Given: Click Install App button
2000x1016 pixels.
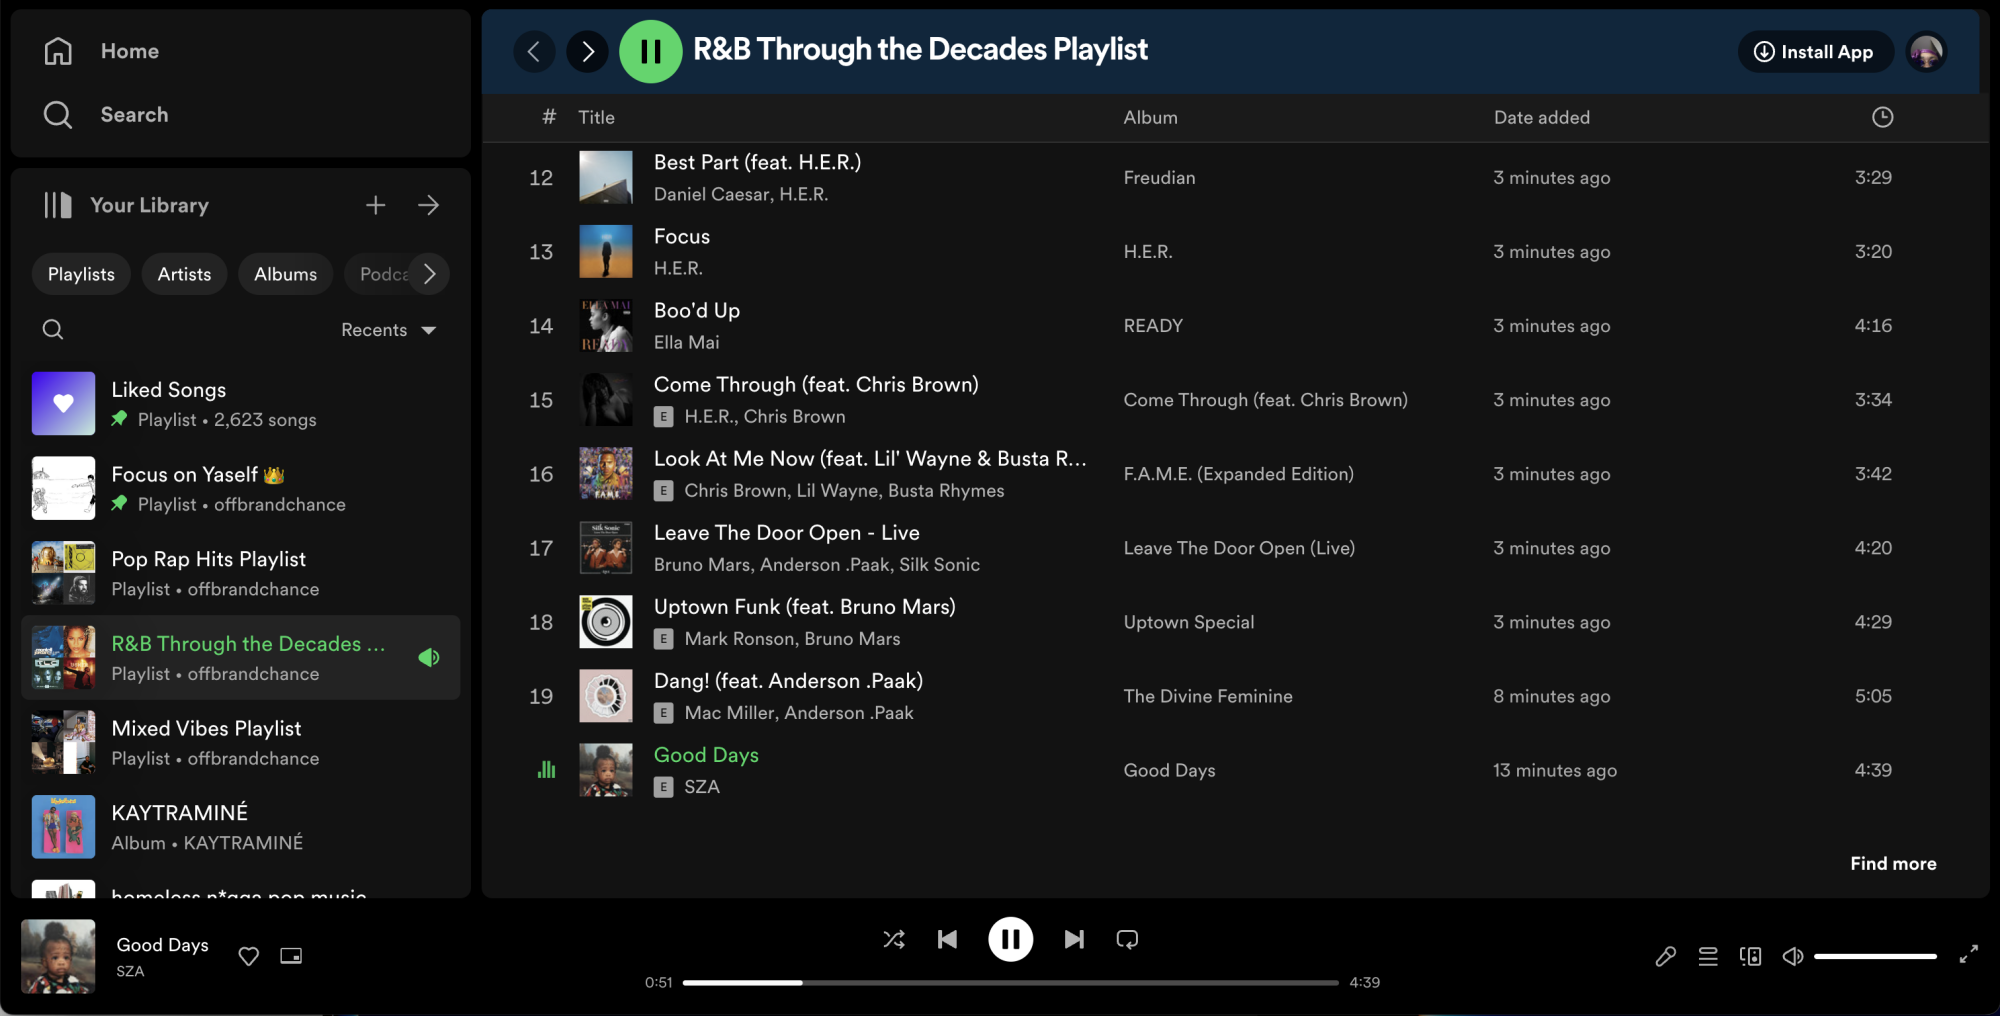Looking at the screenshot, I should 1815,52.
